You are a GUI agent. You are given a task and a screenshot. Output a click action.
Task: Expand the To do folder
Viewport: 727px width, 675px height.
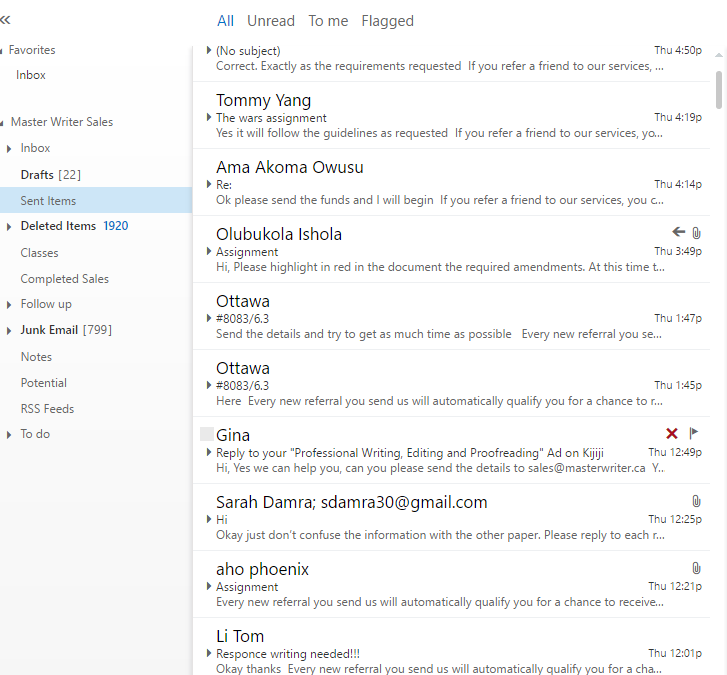pos(9,435)
